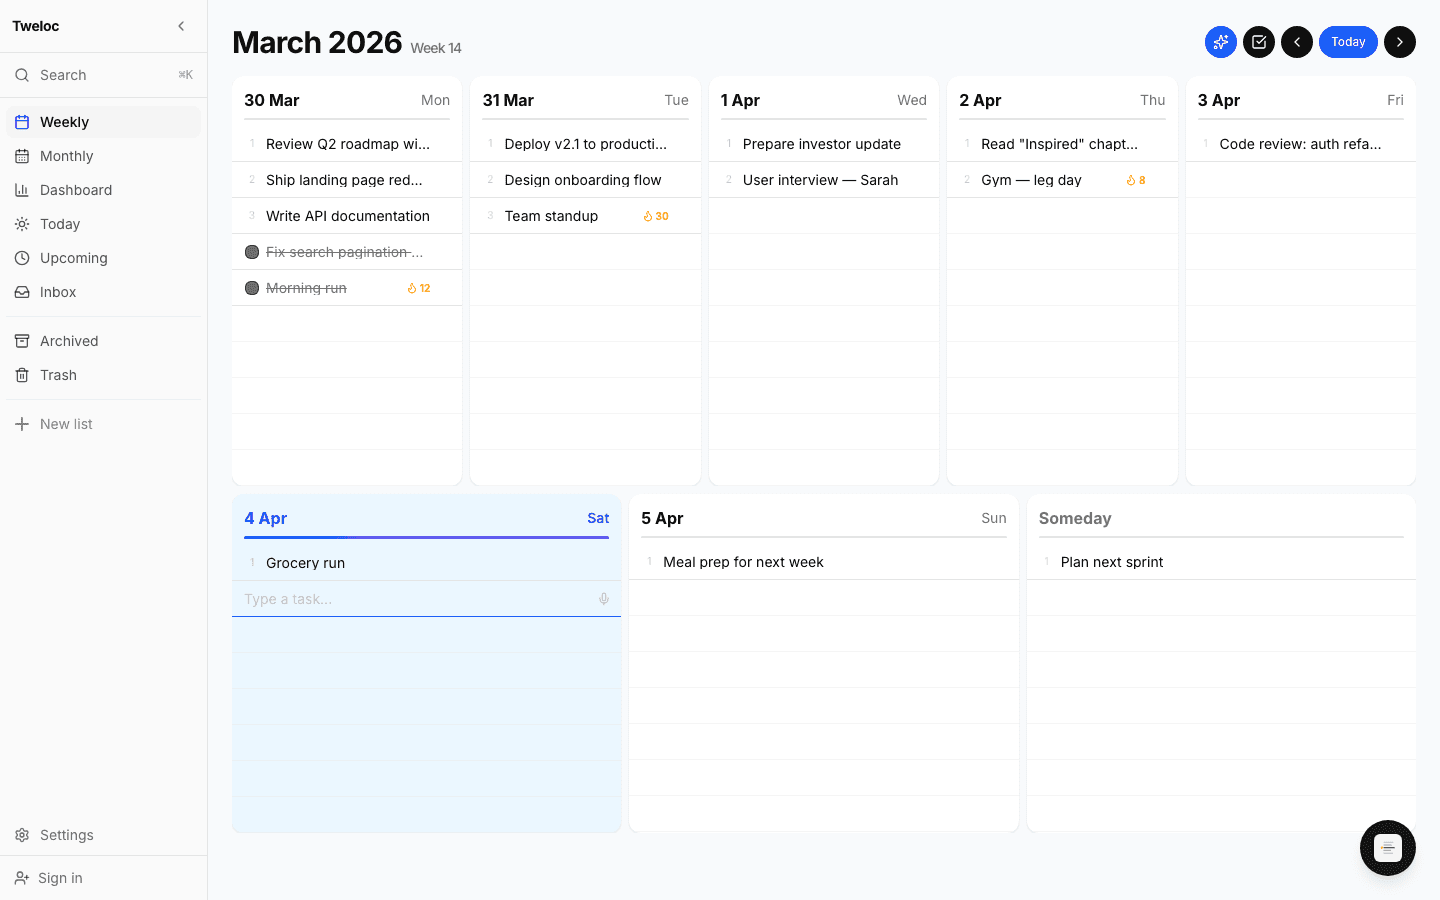Go to next week with right chevron
Image resolution: width=1440 pixels, height=900 pixels.
point(1400,42)
